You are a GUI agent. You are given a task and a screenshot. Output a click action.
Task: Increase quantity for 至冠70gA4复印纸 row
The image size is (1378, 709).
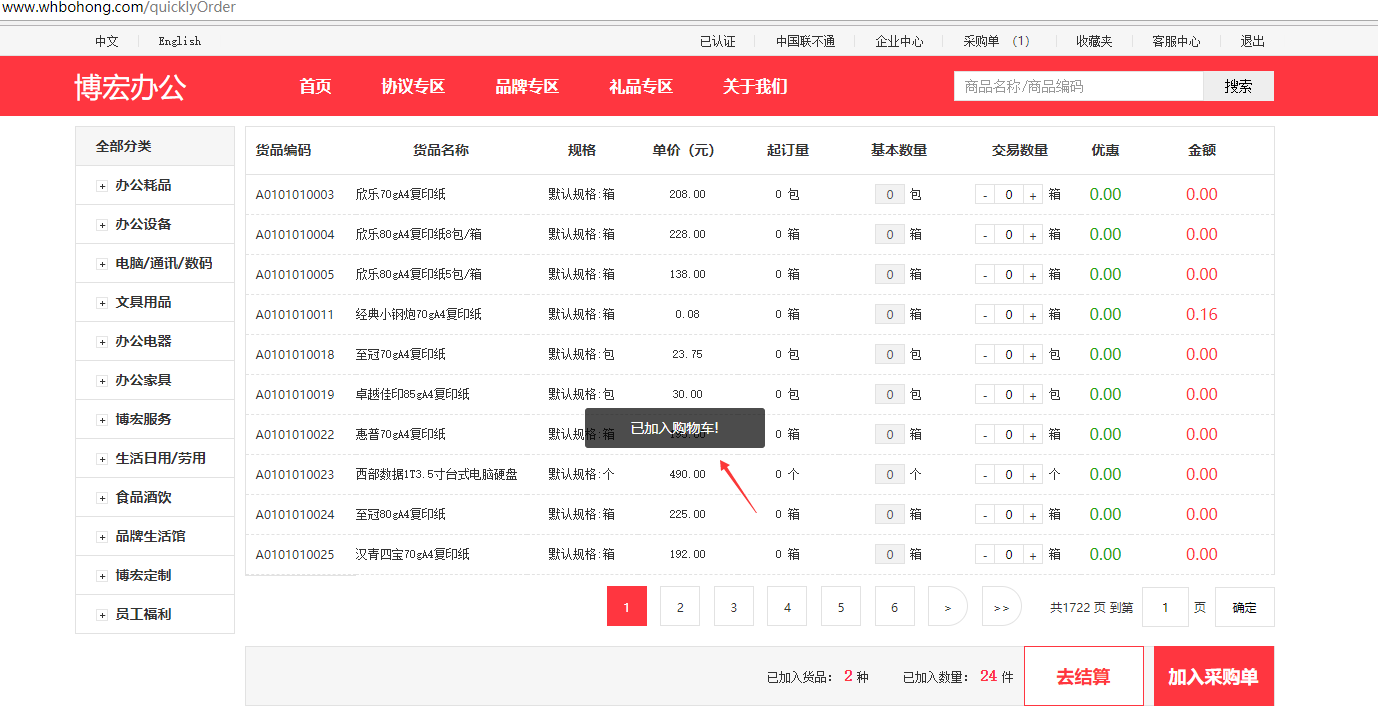tap(1033, 355)
